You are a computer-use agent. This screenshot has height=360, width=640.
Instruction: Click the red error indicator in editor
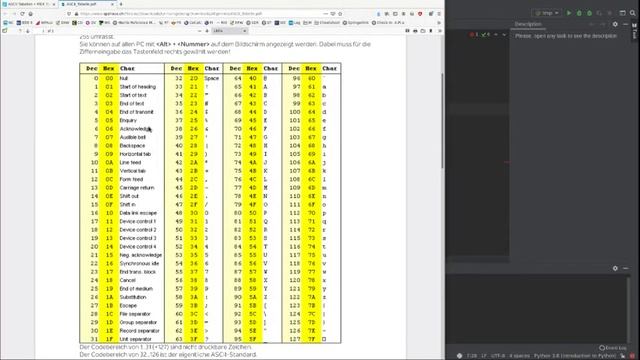click(474, 35)
